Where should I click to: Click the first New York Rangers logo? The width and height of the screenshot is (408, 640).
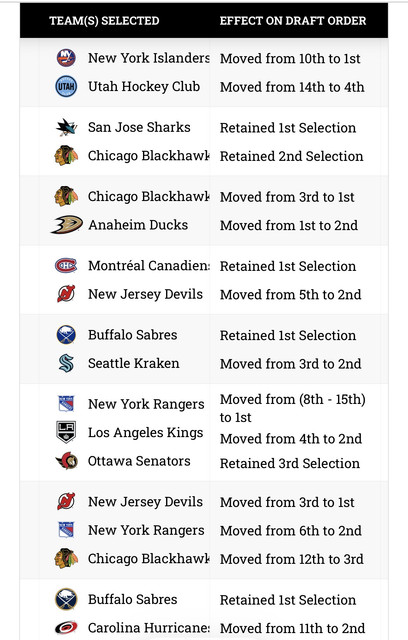point(66,404)
